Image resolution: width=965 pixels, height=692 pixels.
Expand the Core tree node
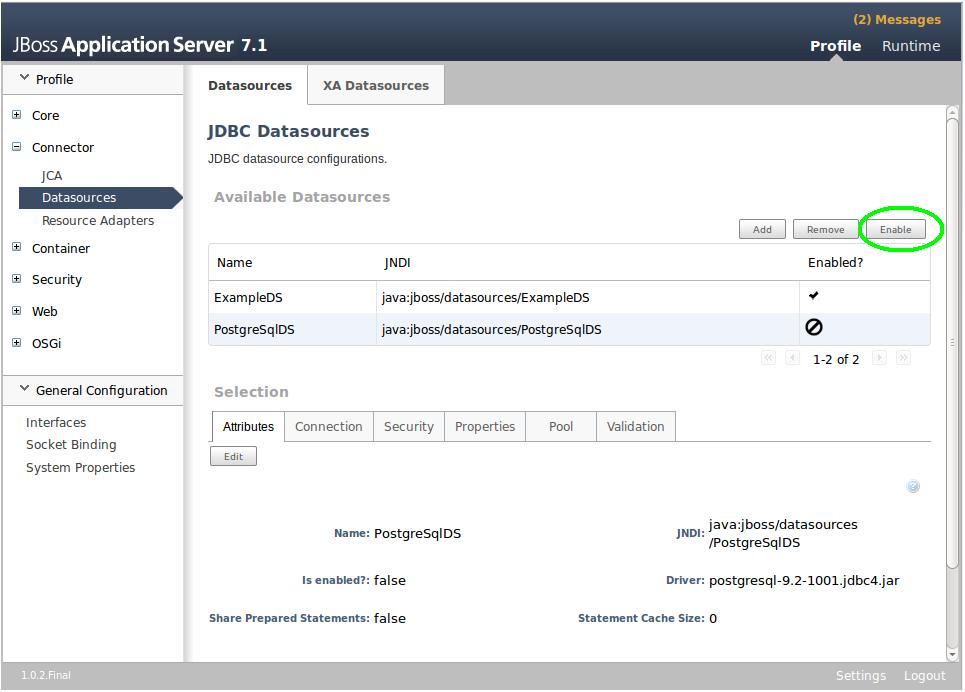(17, 115)
